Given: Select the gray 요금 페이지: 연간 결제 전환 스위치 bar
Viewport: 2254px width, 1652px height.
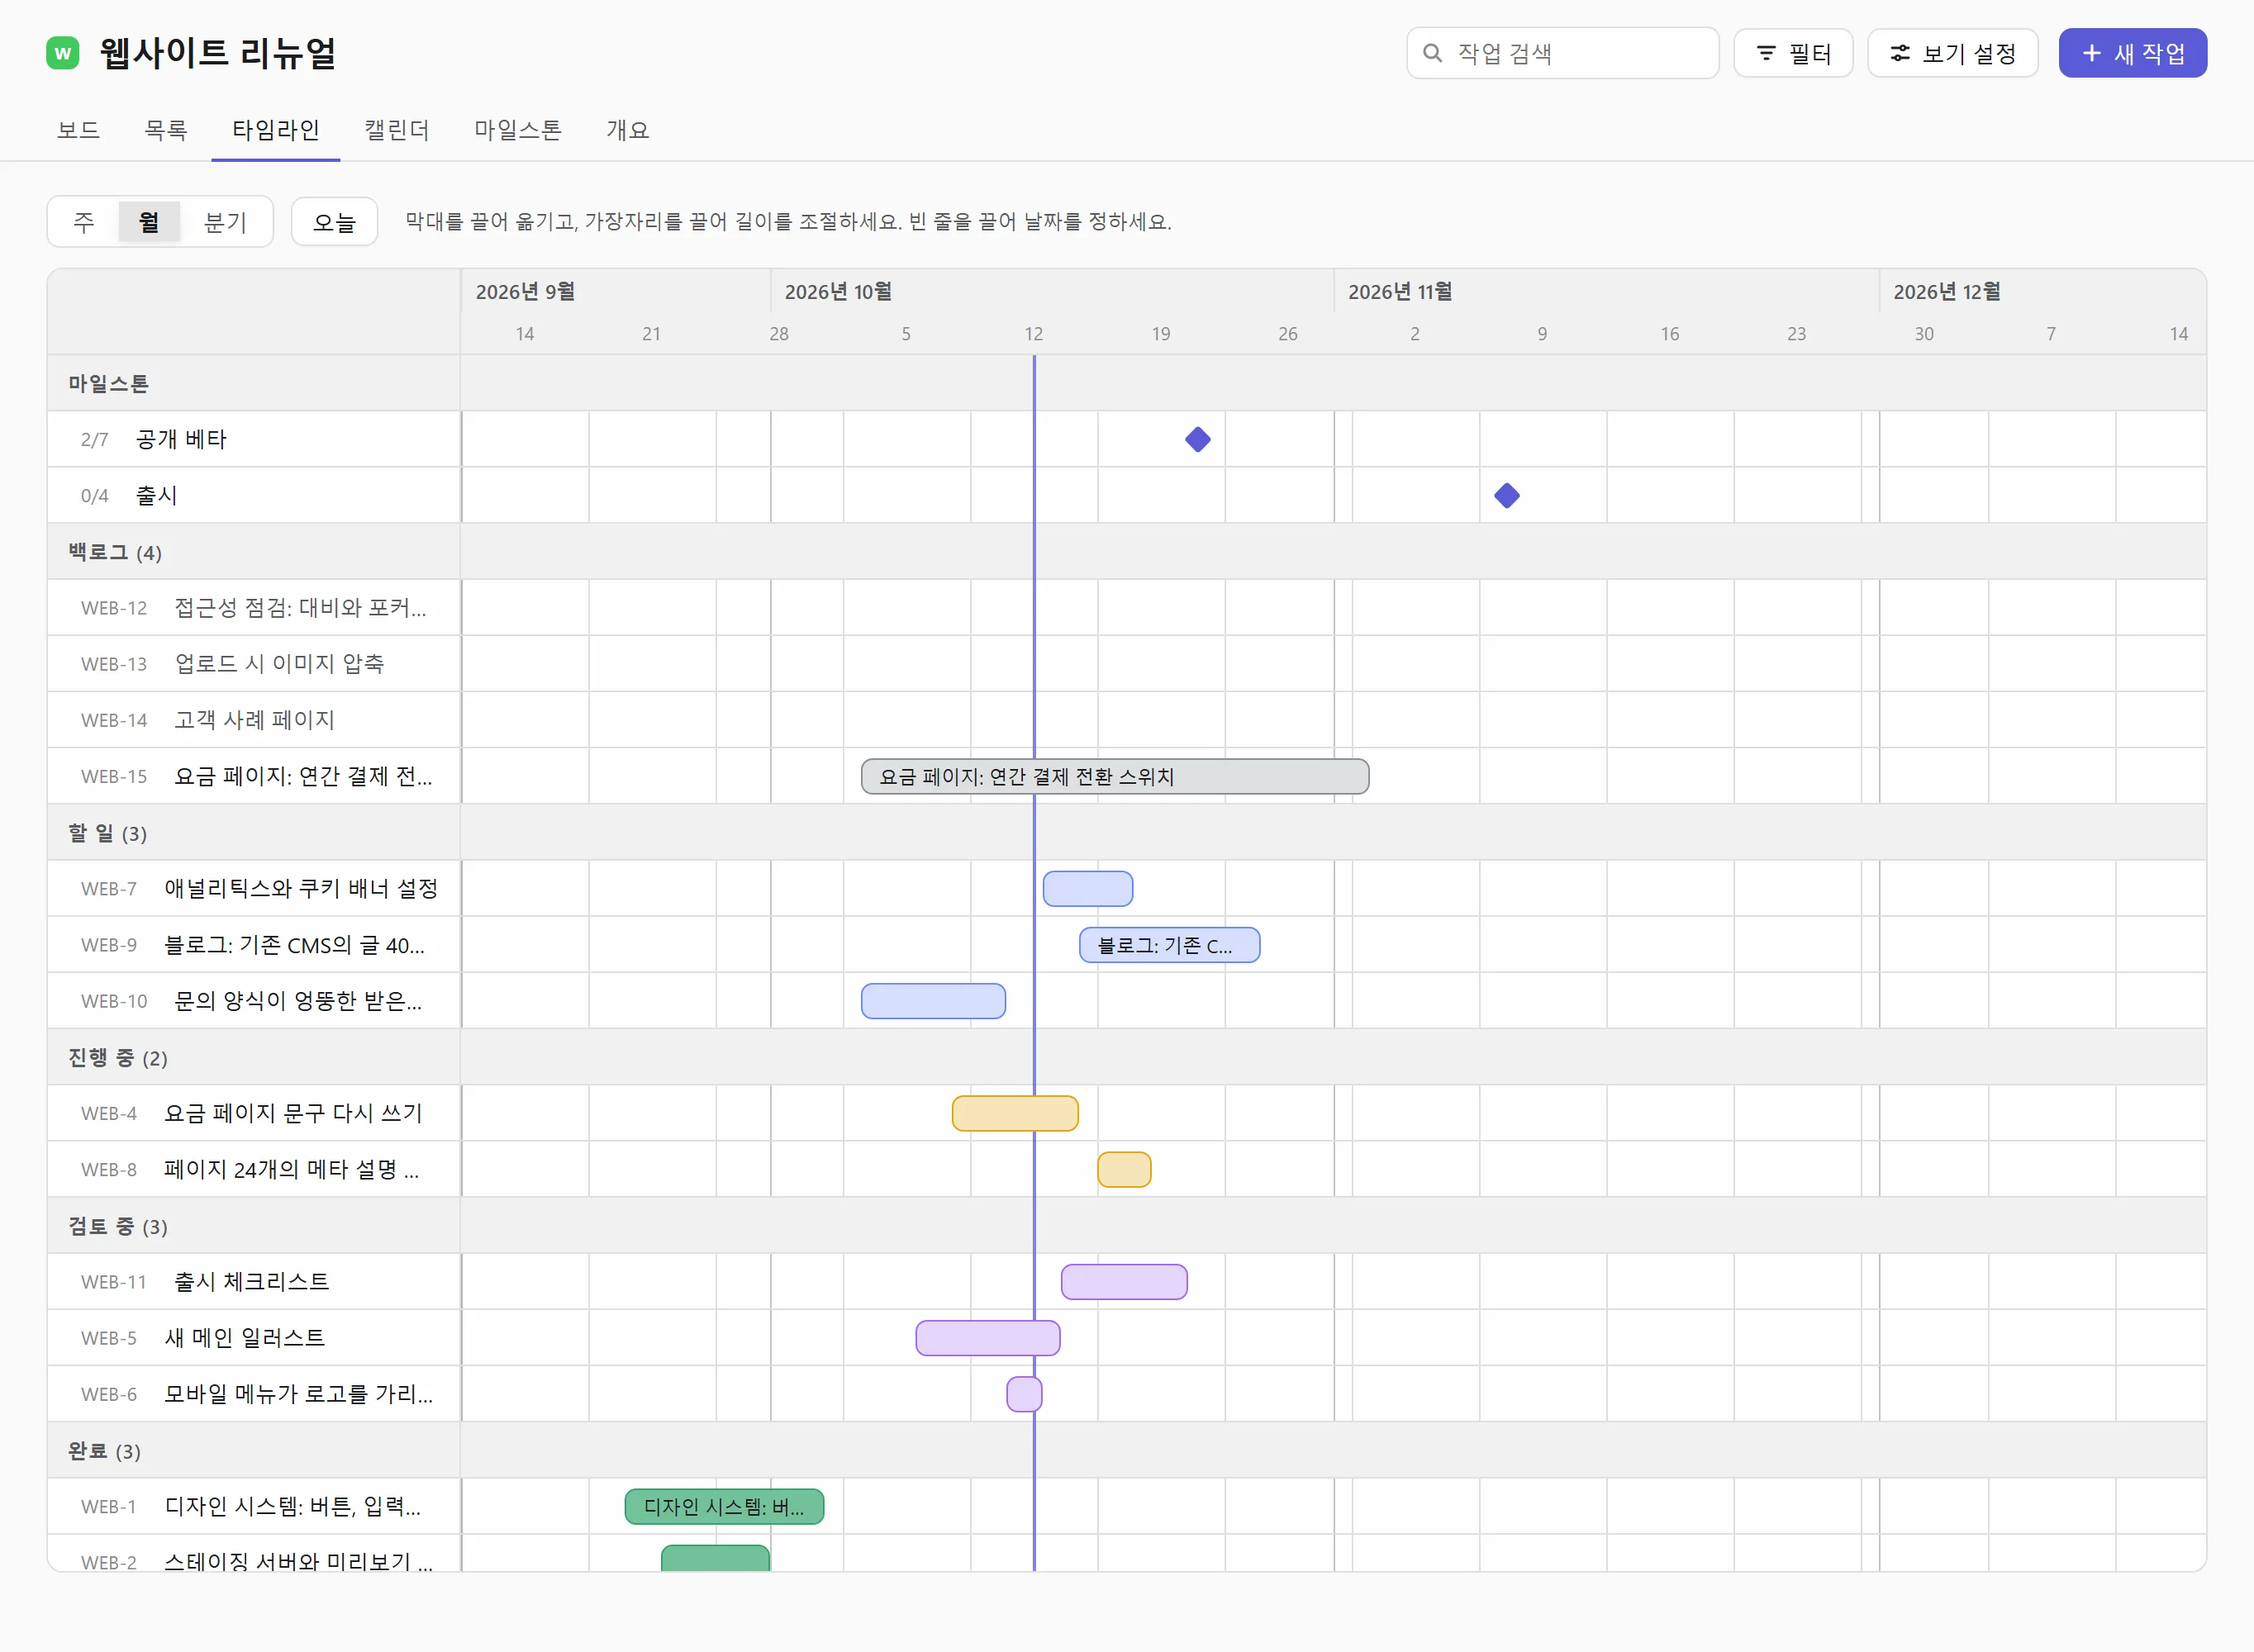Looking at the screenshot, I should tap(1115, 776).
